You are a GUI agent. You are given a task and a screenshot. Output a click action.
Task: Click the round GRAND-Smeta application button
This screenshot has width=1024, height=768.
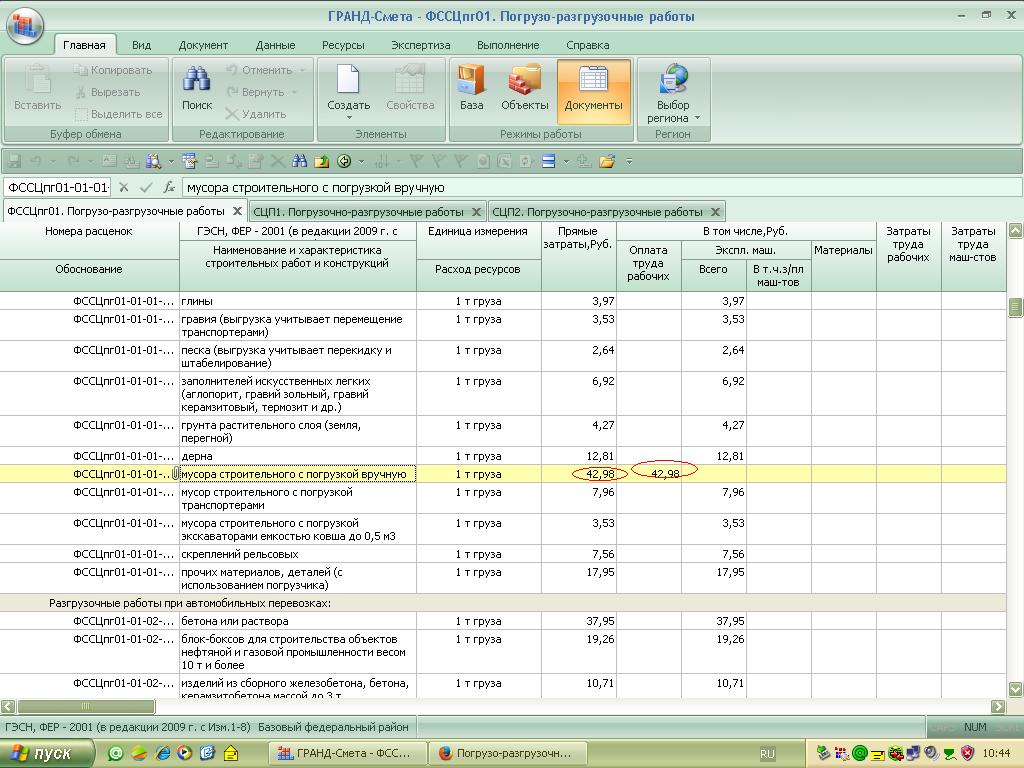[24, 26]
